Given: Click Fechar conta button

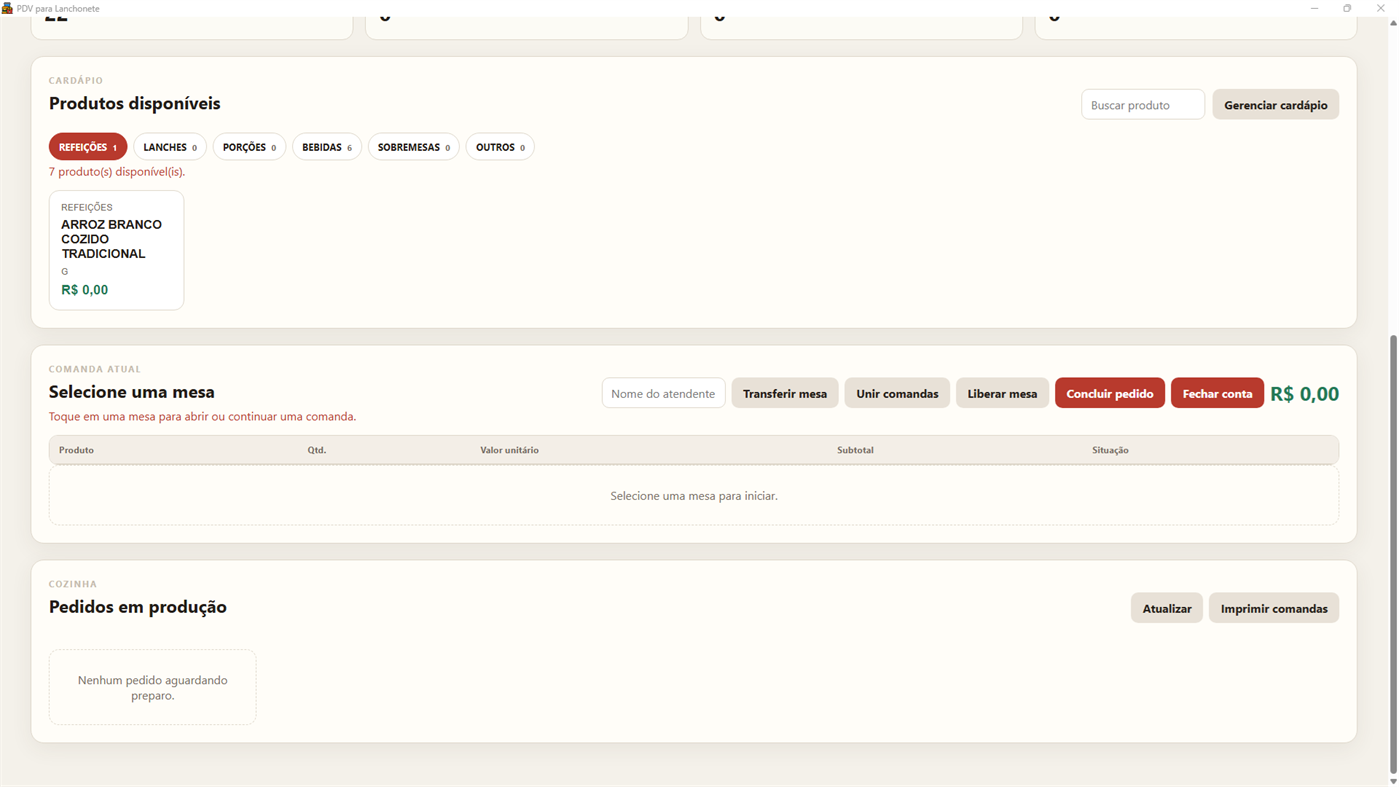Looking at the screenshot, I should (1217, 393).
